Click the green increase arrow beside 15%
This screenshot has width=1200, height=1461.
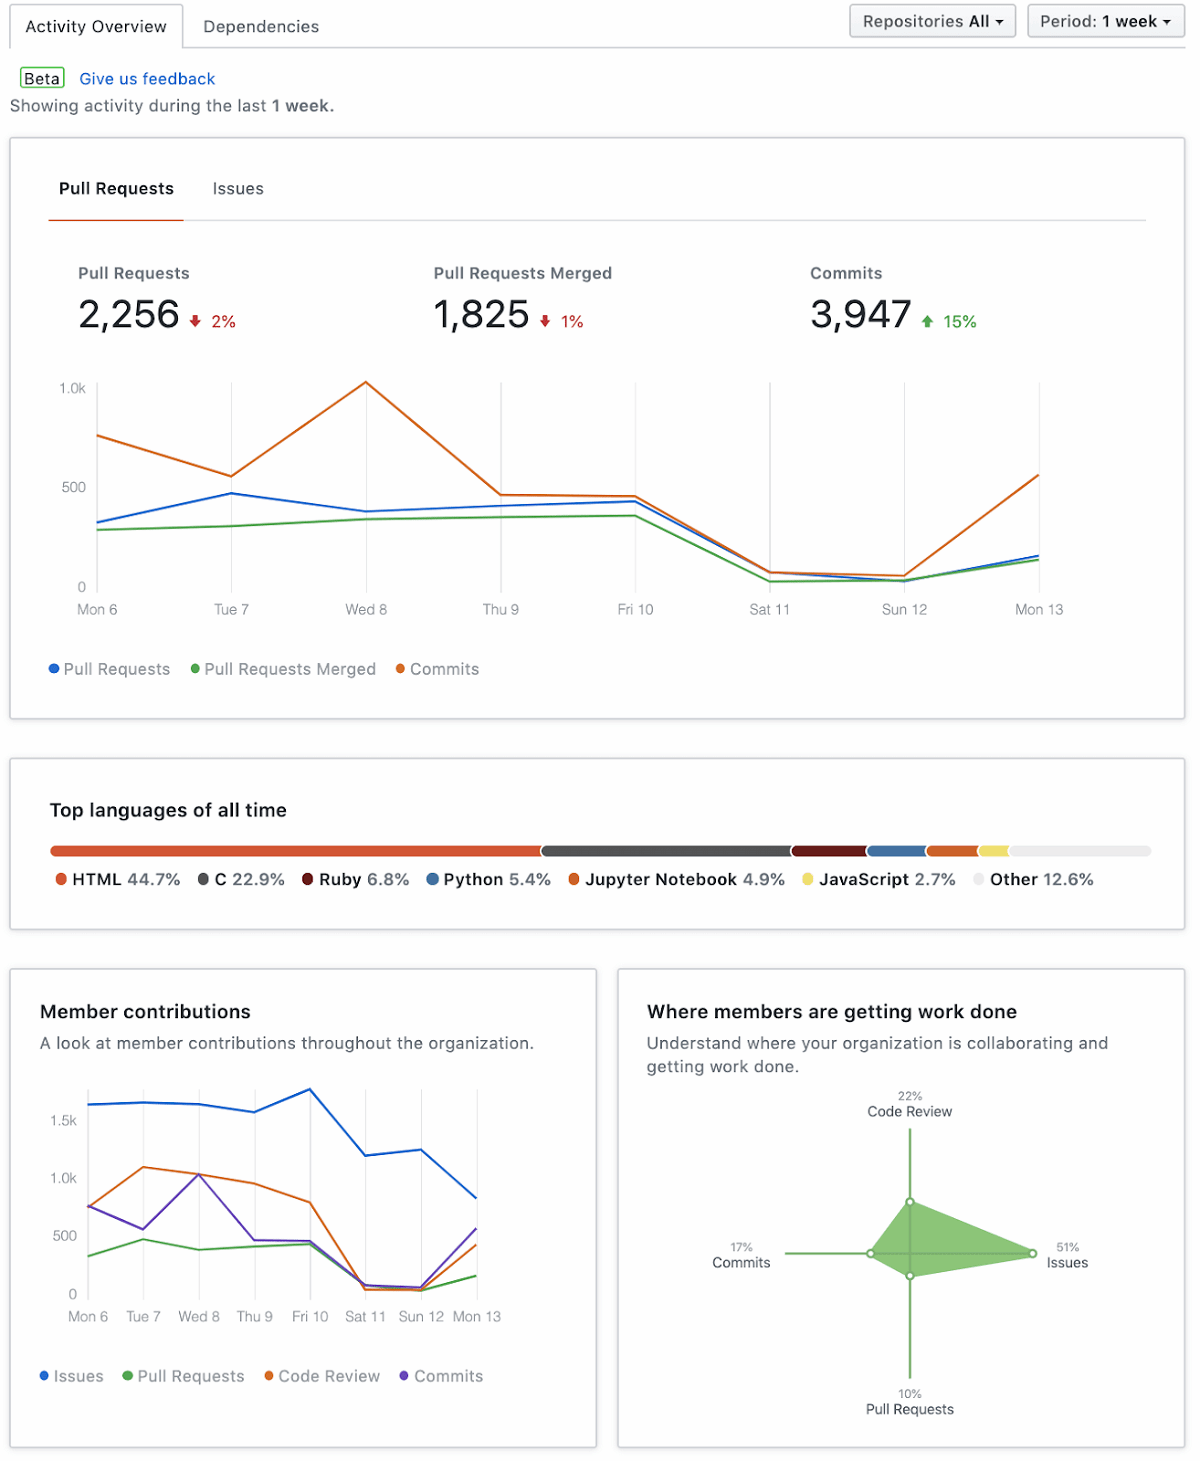[926, 321]
